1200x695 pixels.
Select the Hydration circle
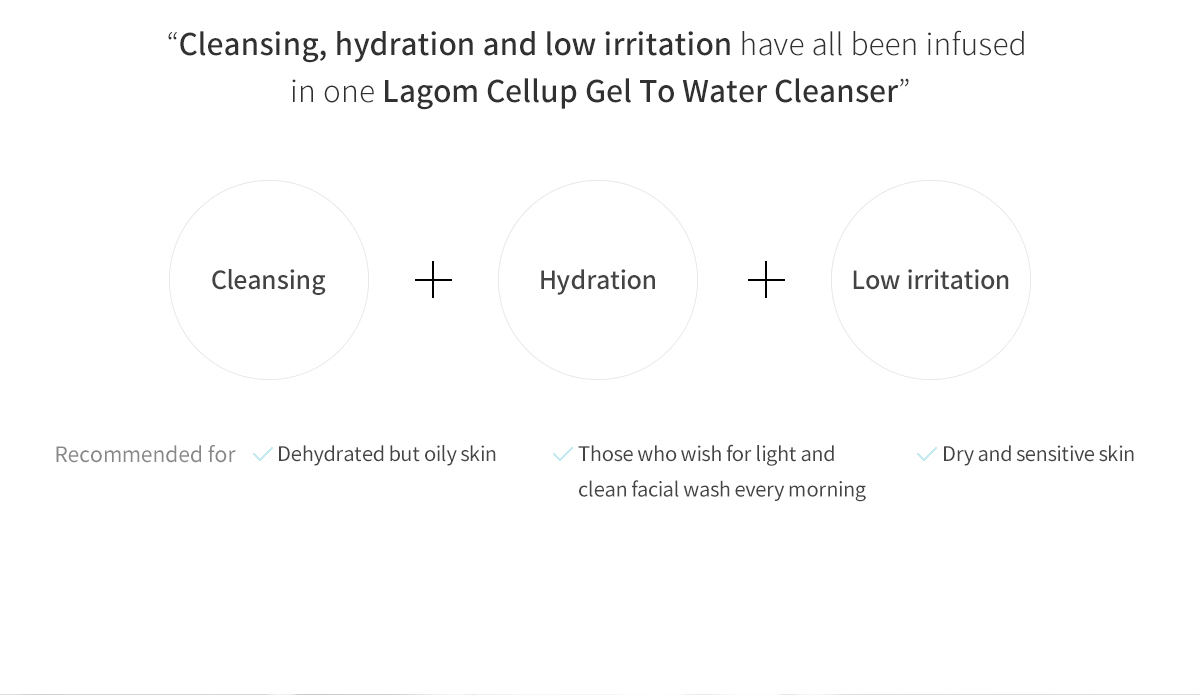tap(598, 280)
